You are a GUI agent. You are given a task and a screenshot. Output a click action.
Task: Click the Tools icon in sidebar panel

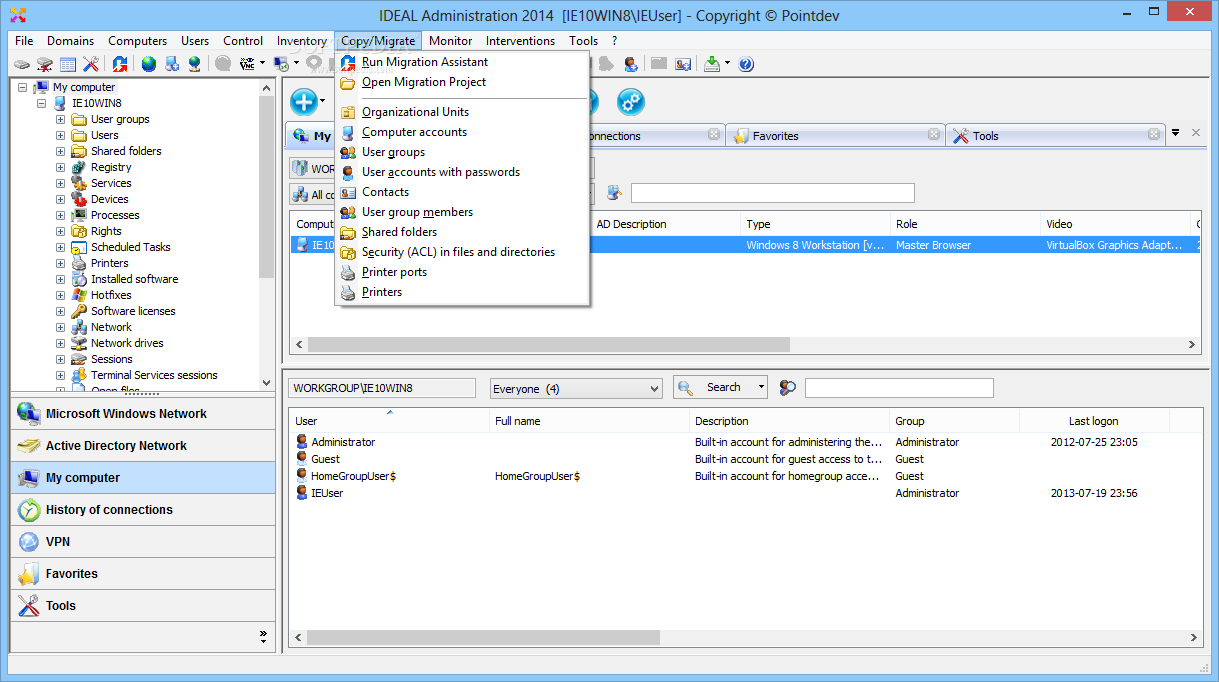[x=29, y=606]
